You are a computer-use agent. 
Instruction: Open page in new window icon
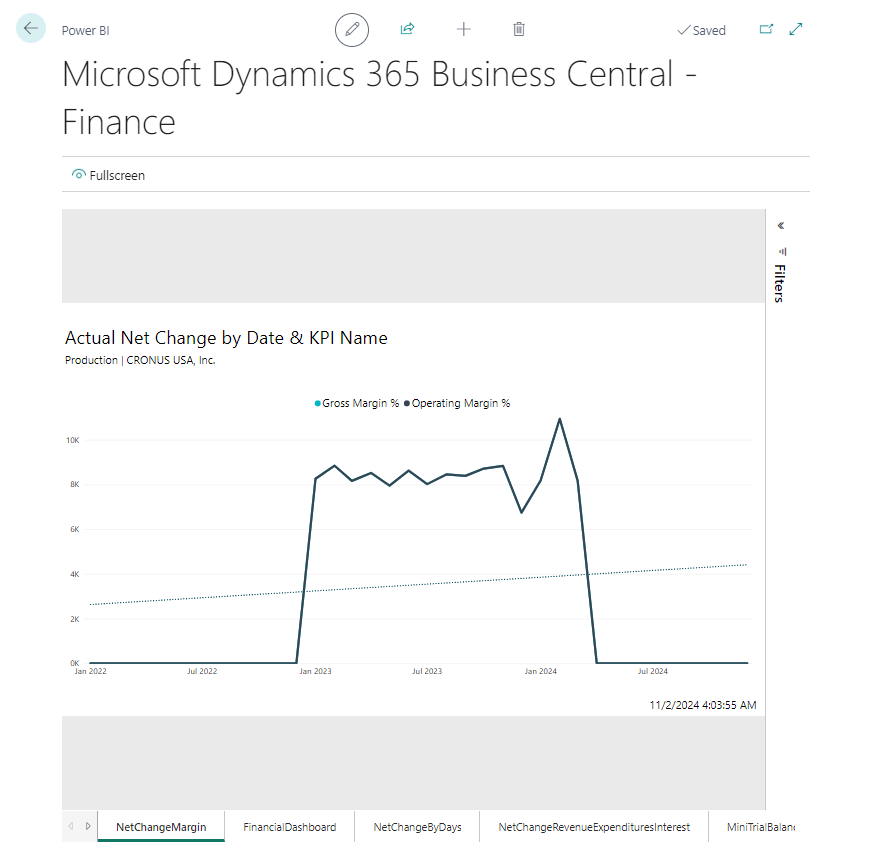point(766,30)
